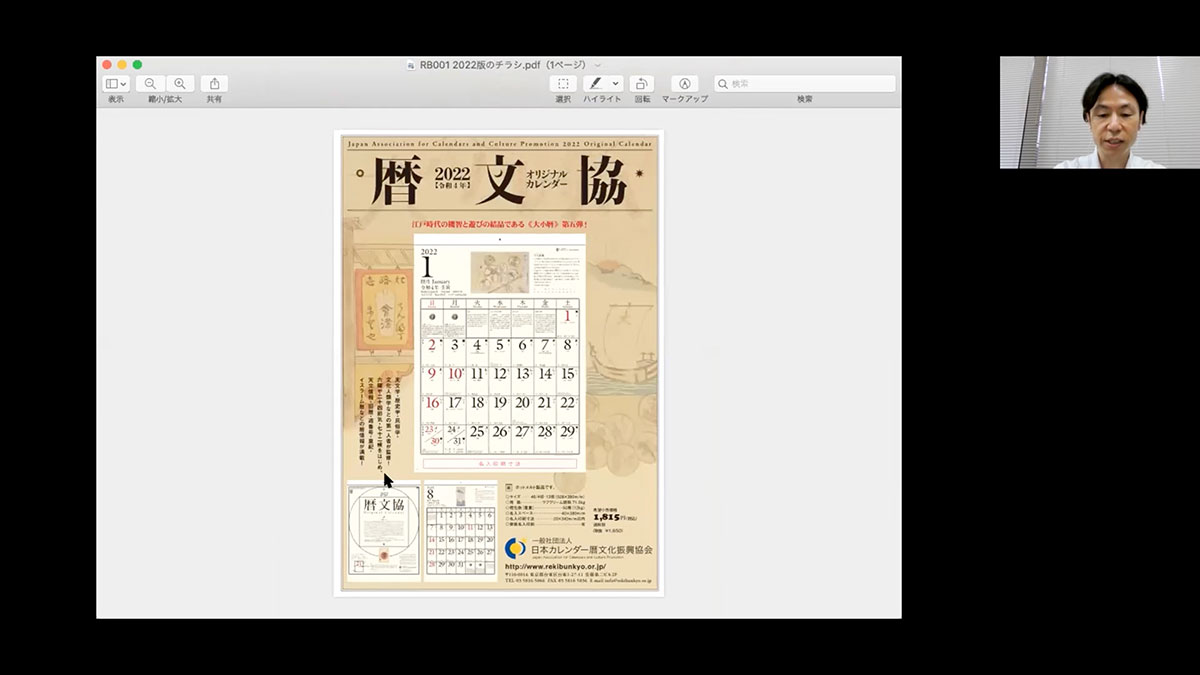The width and height of the screenshot is (1200, 675).
Task: Click date 27 in the large January calendar
Action: tap(522, 432)
